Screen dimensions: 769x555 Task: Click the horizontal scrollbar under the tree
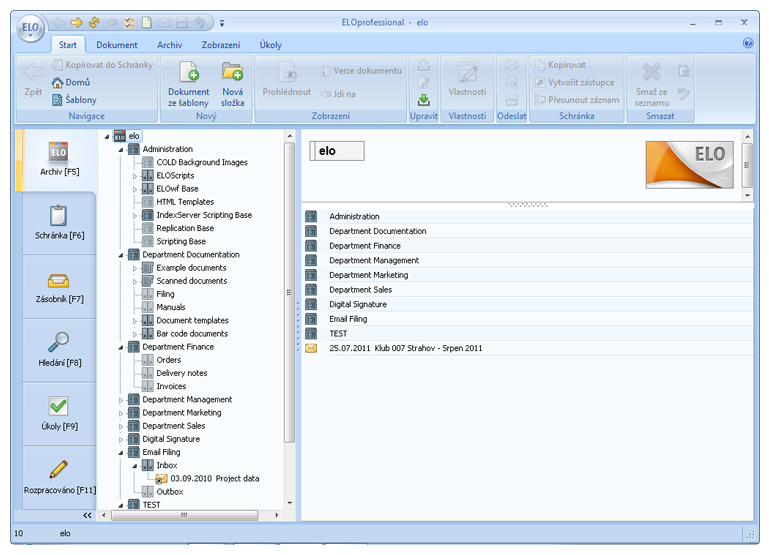[x=184, y=515]
